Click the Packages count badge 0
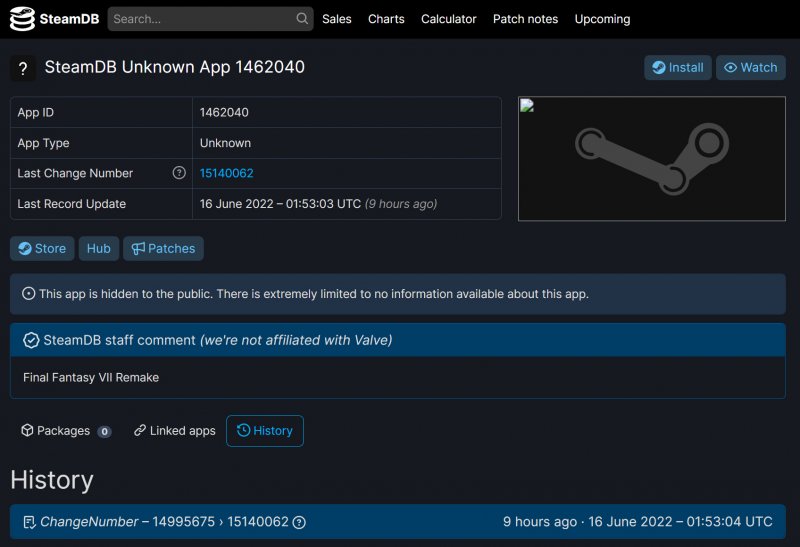The width and height of the screenshot is (800, 547). [x=104, y=432]
